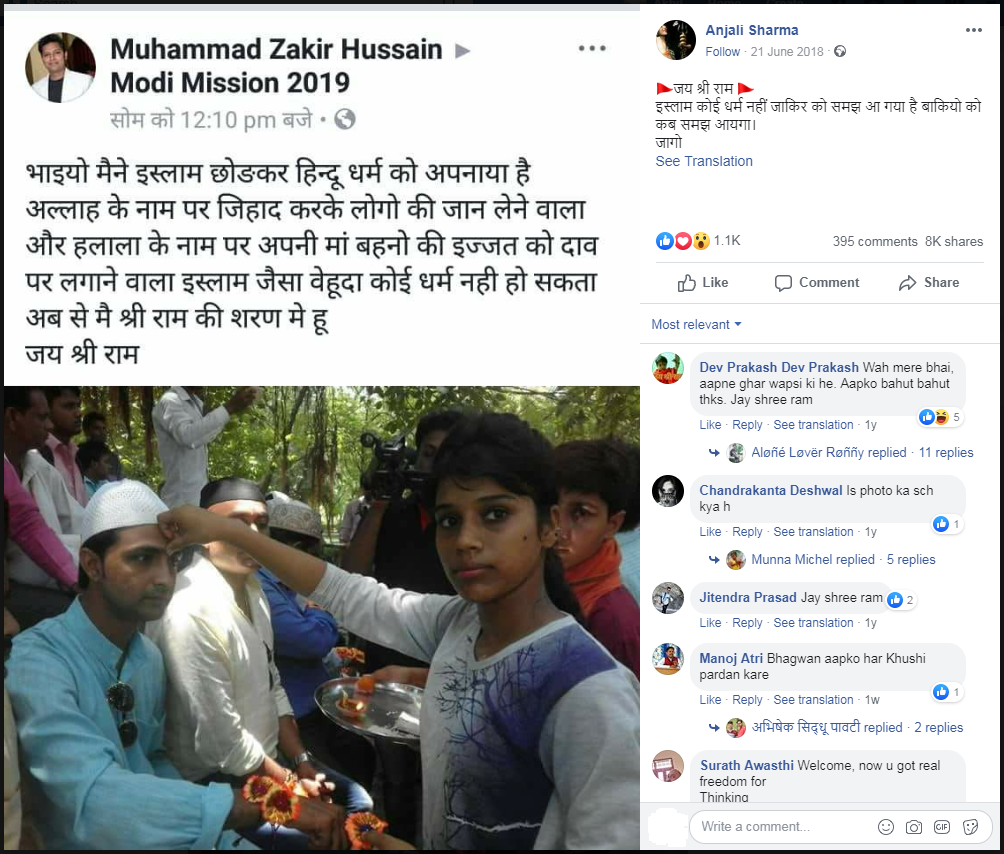Like Jitendra Prasad's comment
The height and width of the screenshot is (854, 1004).
click(x=710, y=622)
